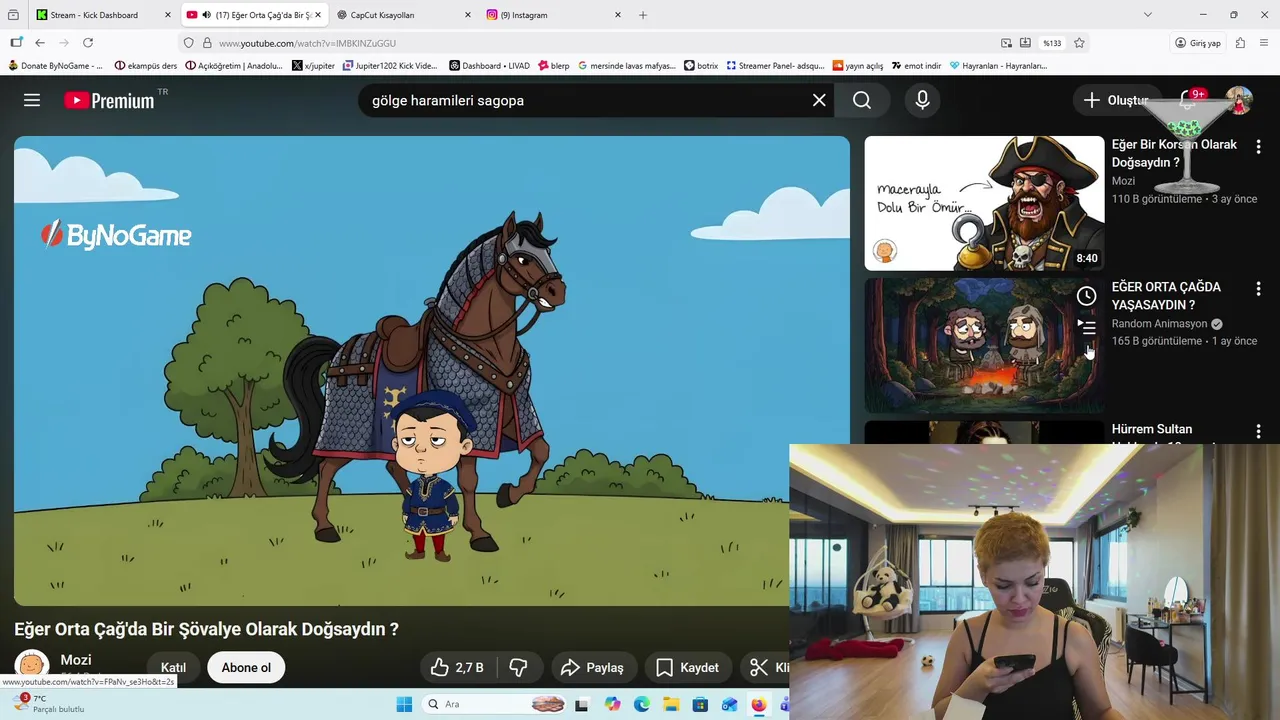The width and height of the screenshot is (1280, 720).
Task: Open the YouTube guide hamburger menu
Action: pyautogui.click(x=32, y=100)
